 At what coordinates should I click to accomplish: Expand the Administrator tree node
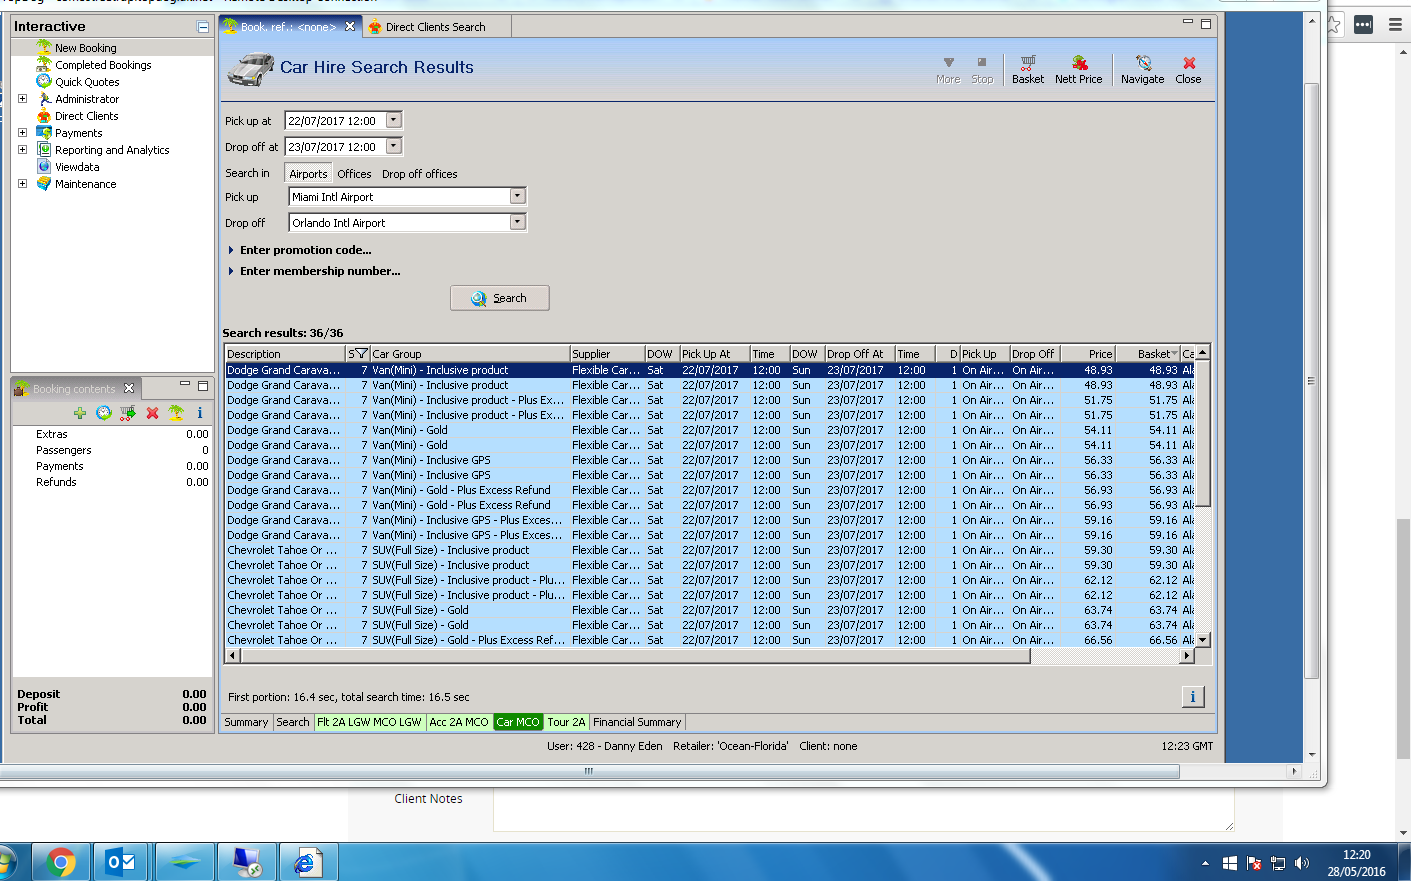(23, 99)
